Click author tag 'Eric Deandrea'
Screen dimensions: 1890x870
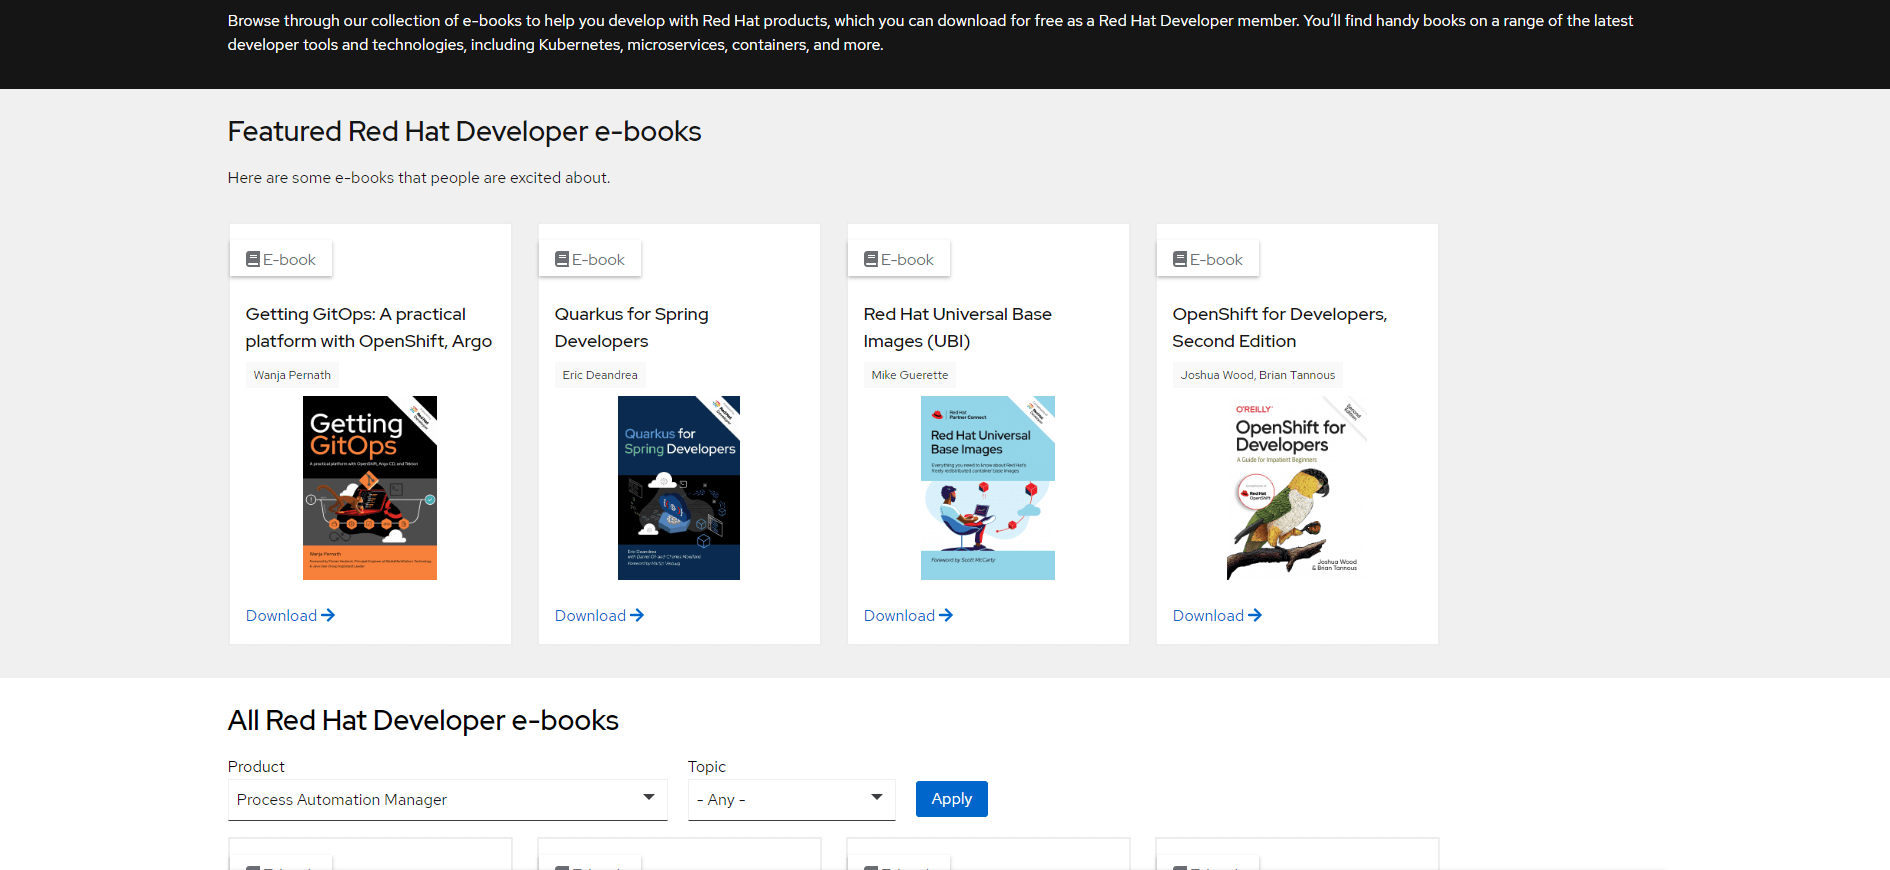[x=600, y=375]
